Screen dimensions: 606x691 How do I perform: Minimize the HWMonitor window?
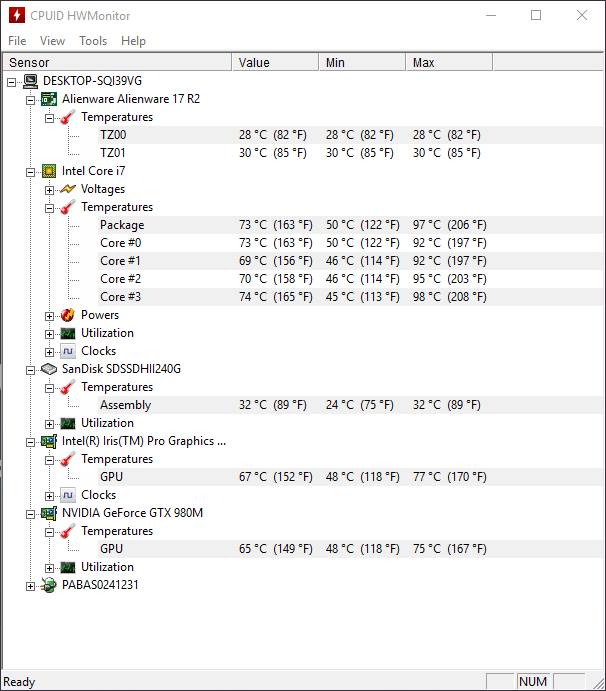(x=491, y=15)
